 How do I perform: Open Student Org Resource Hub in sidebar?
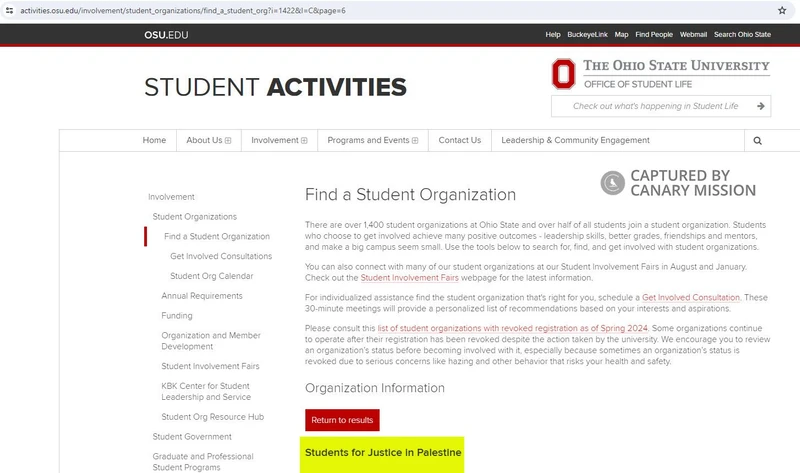click(212, 417)
